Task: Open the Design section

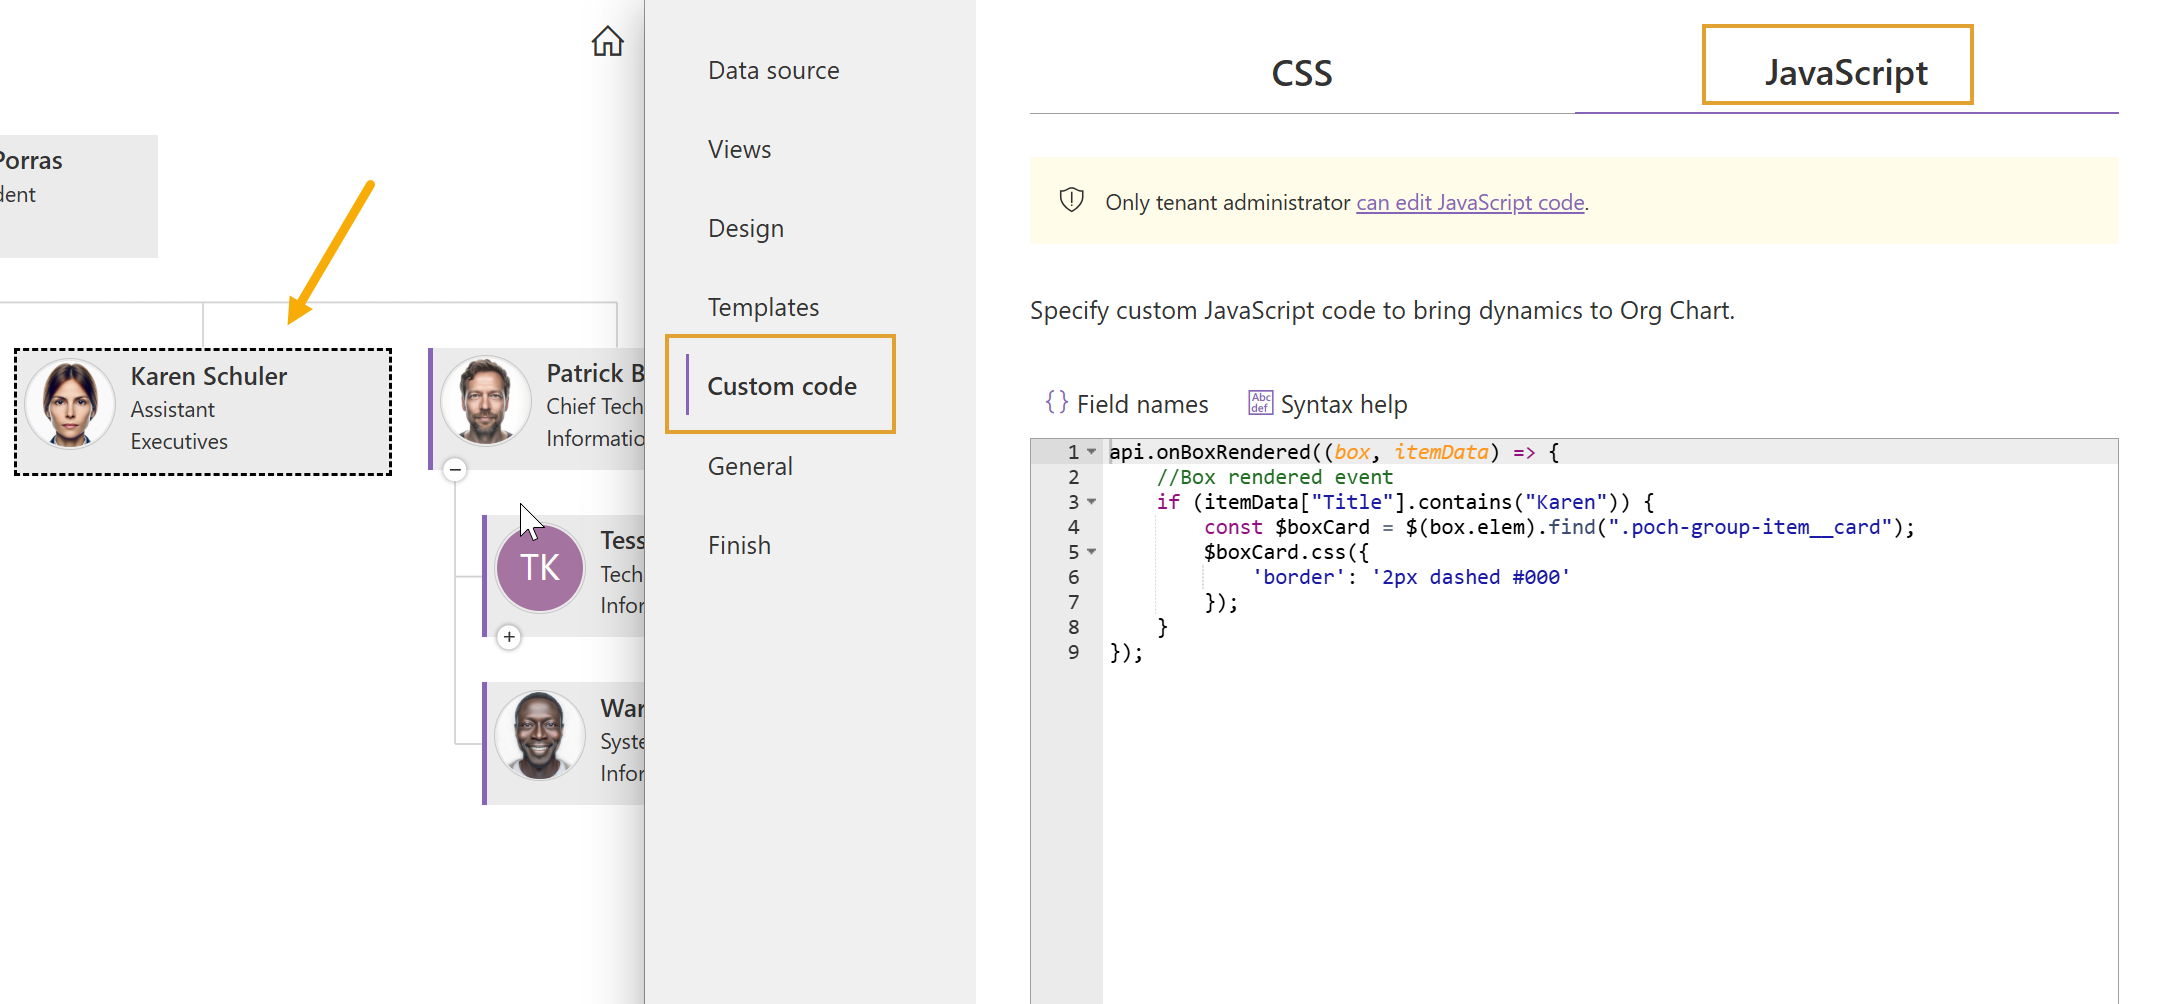Action: click(745, 229)
